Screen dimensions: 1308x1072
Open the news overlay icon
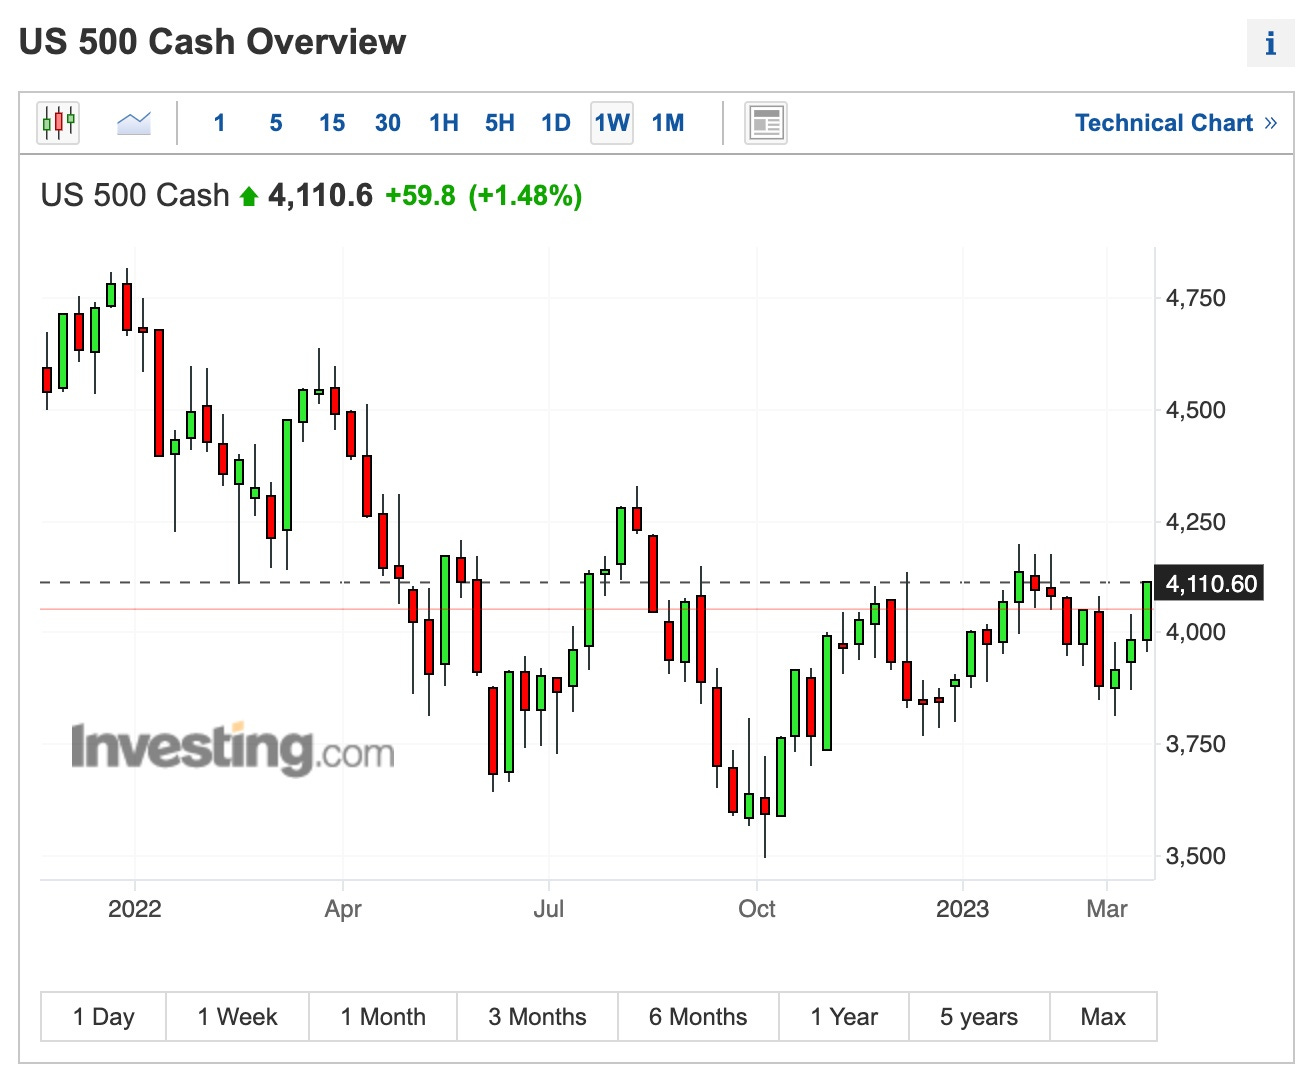pos(766,123)
